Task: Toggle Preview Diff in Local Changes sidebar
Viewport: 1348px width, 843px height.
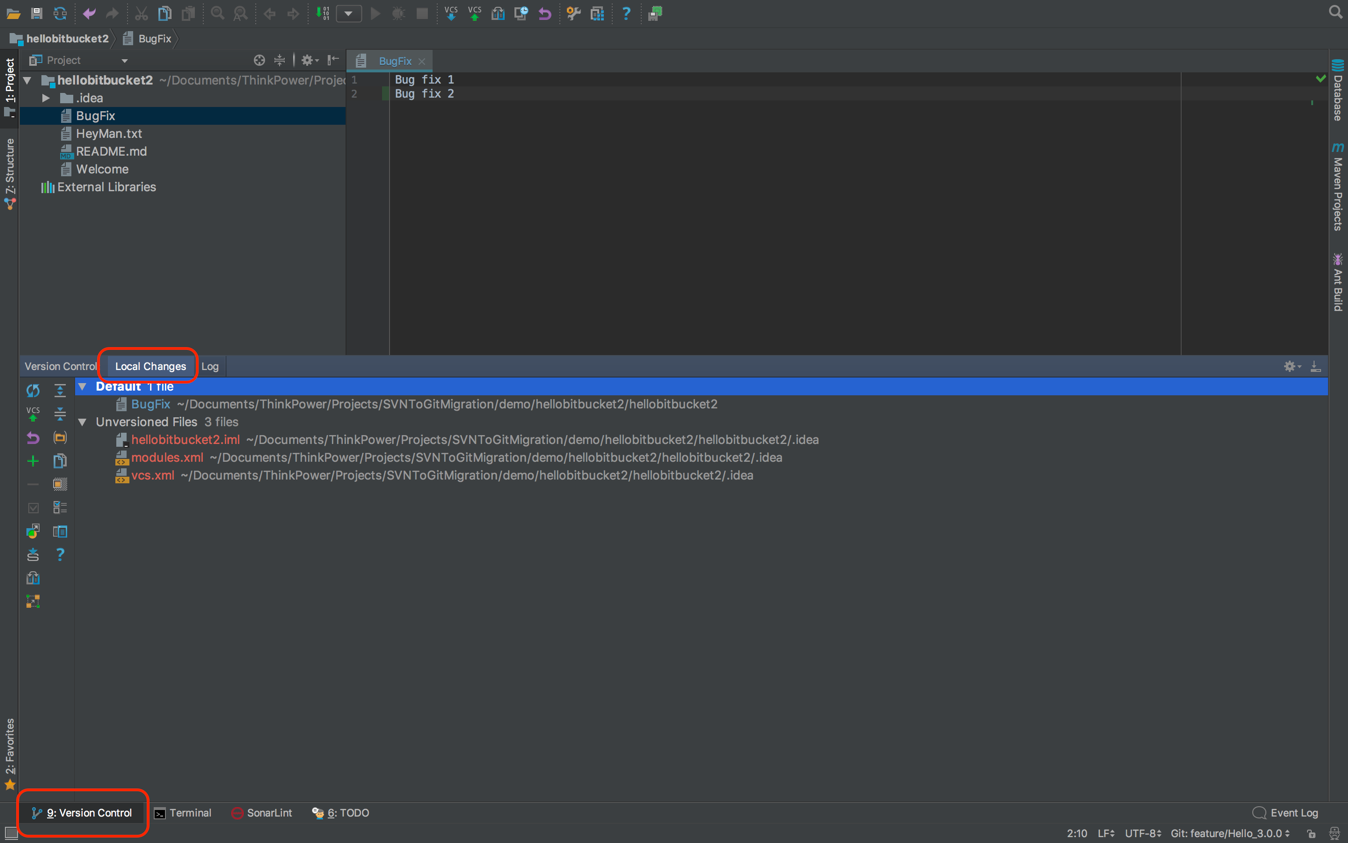Action: coord(60,531)
